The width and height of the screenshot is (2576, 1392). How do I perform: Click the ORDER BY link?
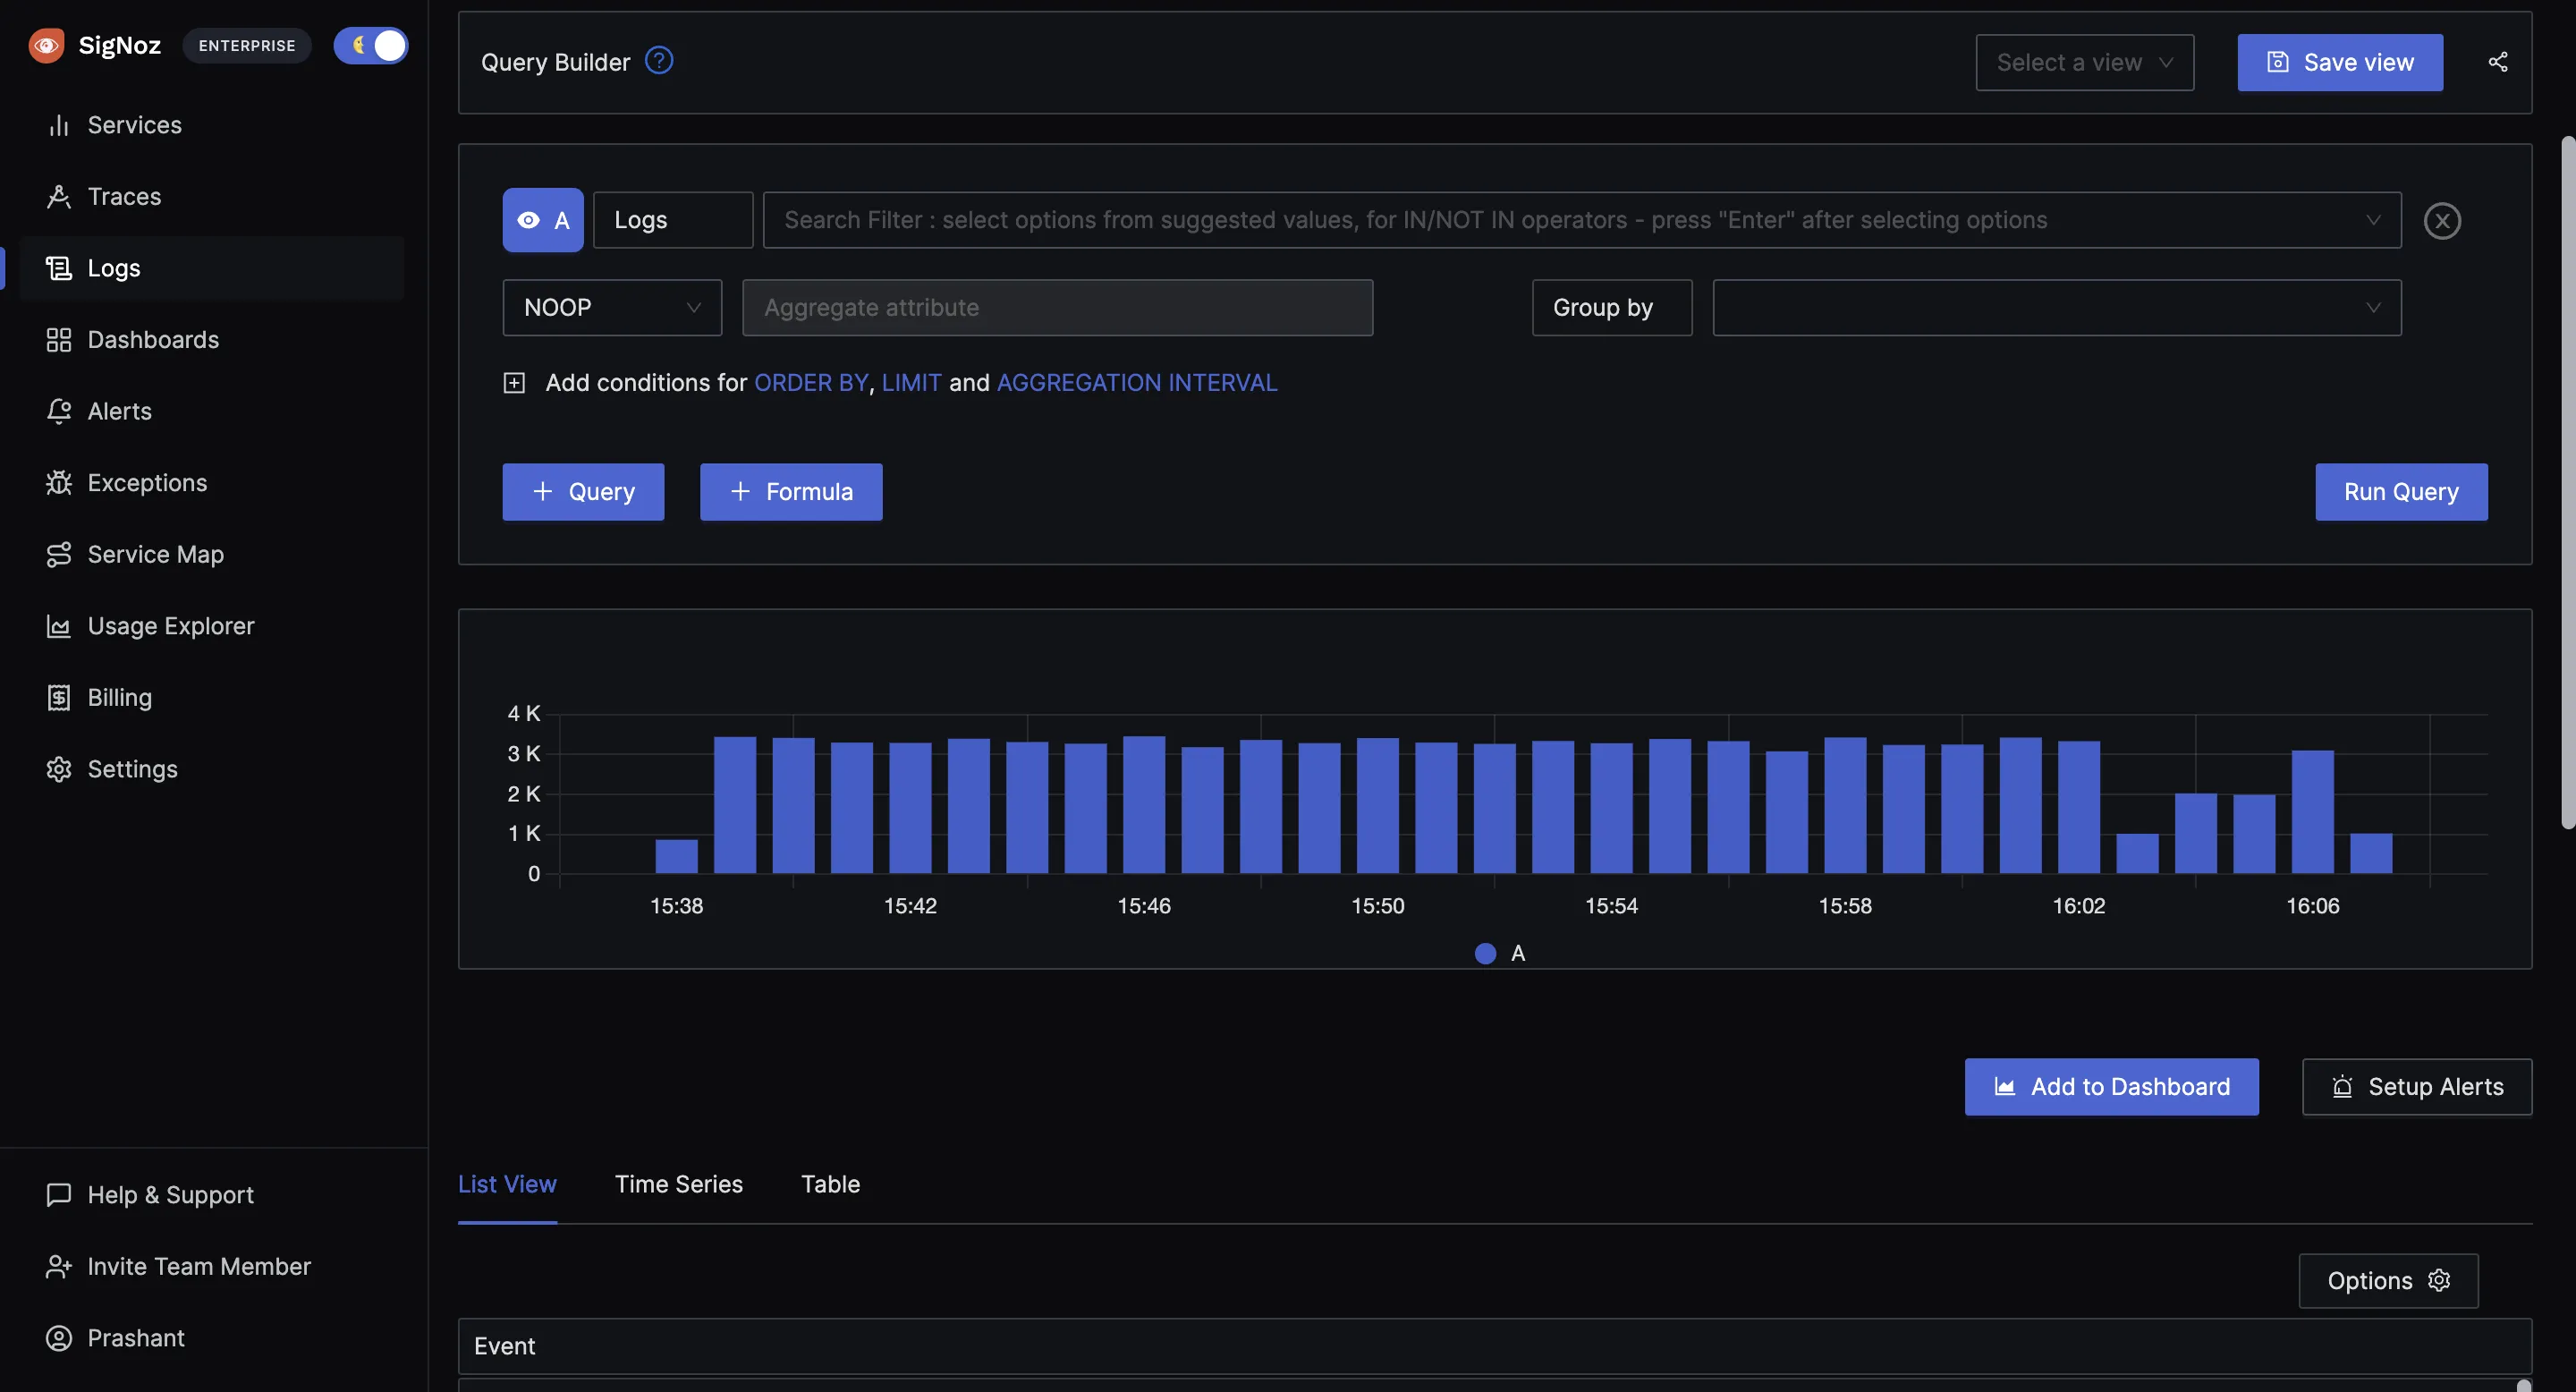[811, 383]
